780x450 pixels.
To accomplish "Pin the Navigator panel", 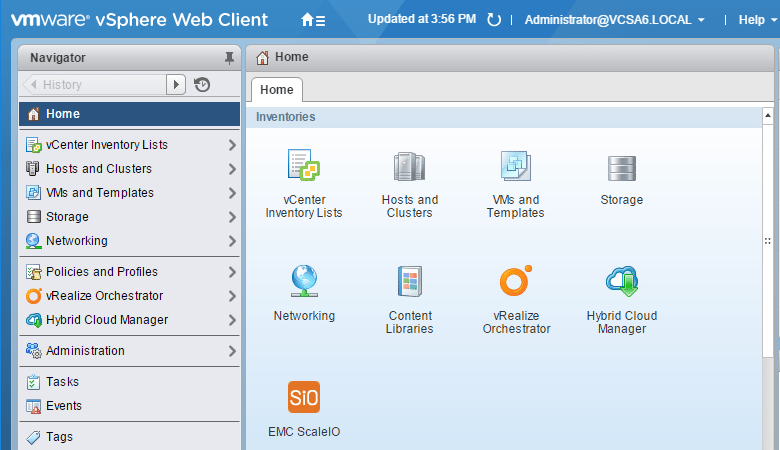I will (229, 58).
